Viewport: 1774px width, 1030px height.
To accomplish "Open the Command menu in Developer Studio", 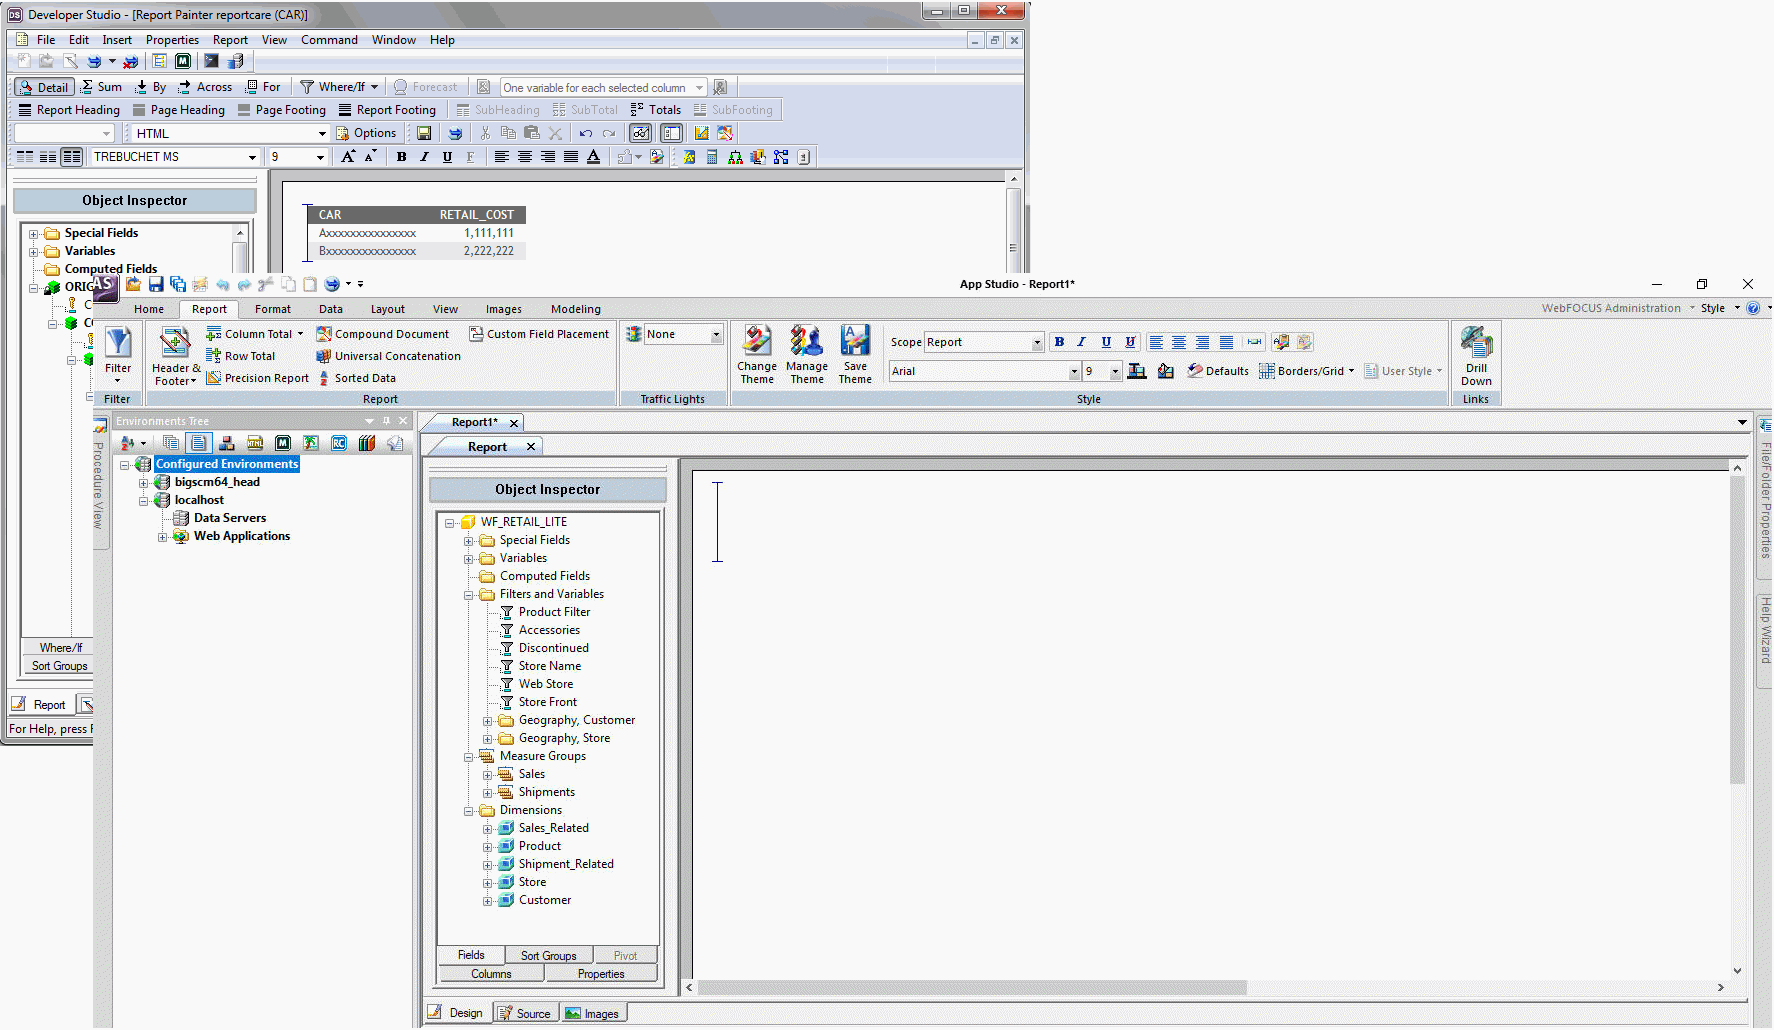I will click(x=329, y=40).
